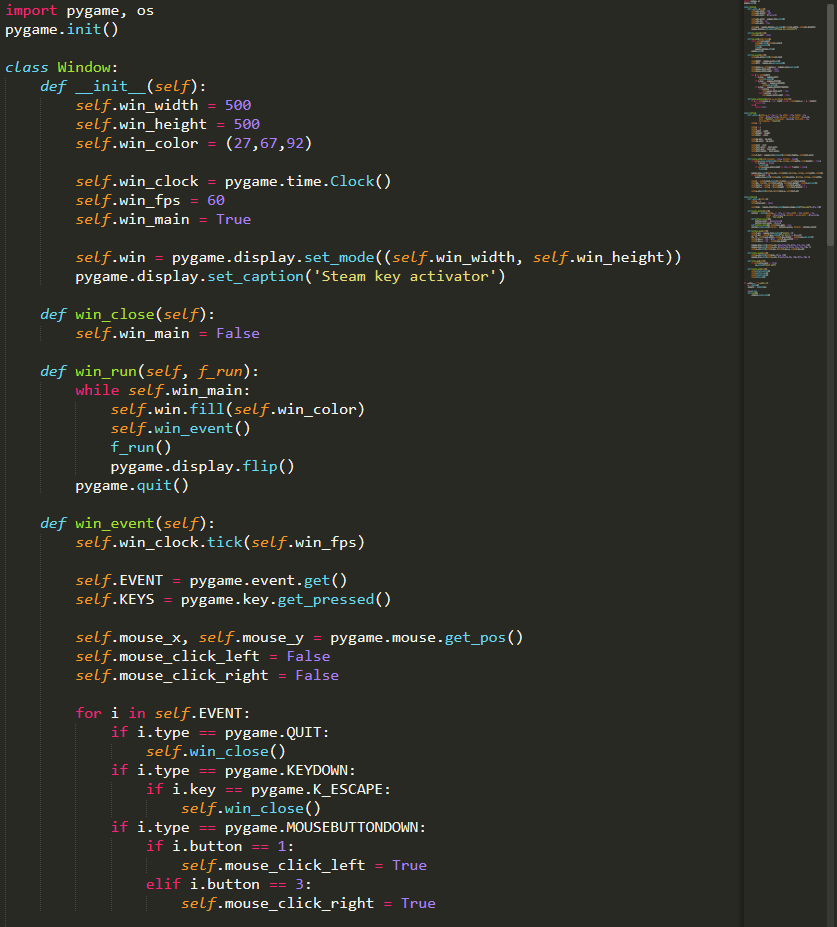Viewport: 837px width, 927px height.
Task: Click the 'def __init__(self):' line
Action: (x=123, y=86)
